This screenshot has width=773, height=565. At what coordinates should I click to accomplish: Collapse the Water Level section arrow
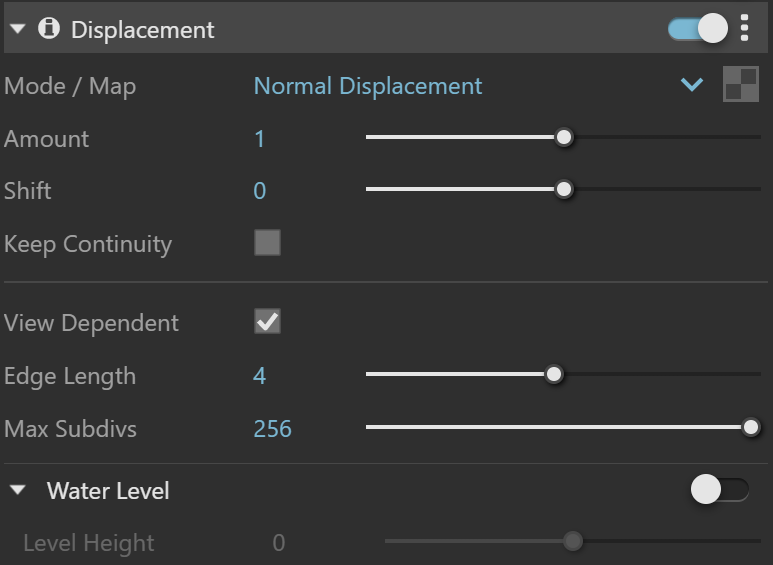point(18,490)
